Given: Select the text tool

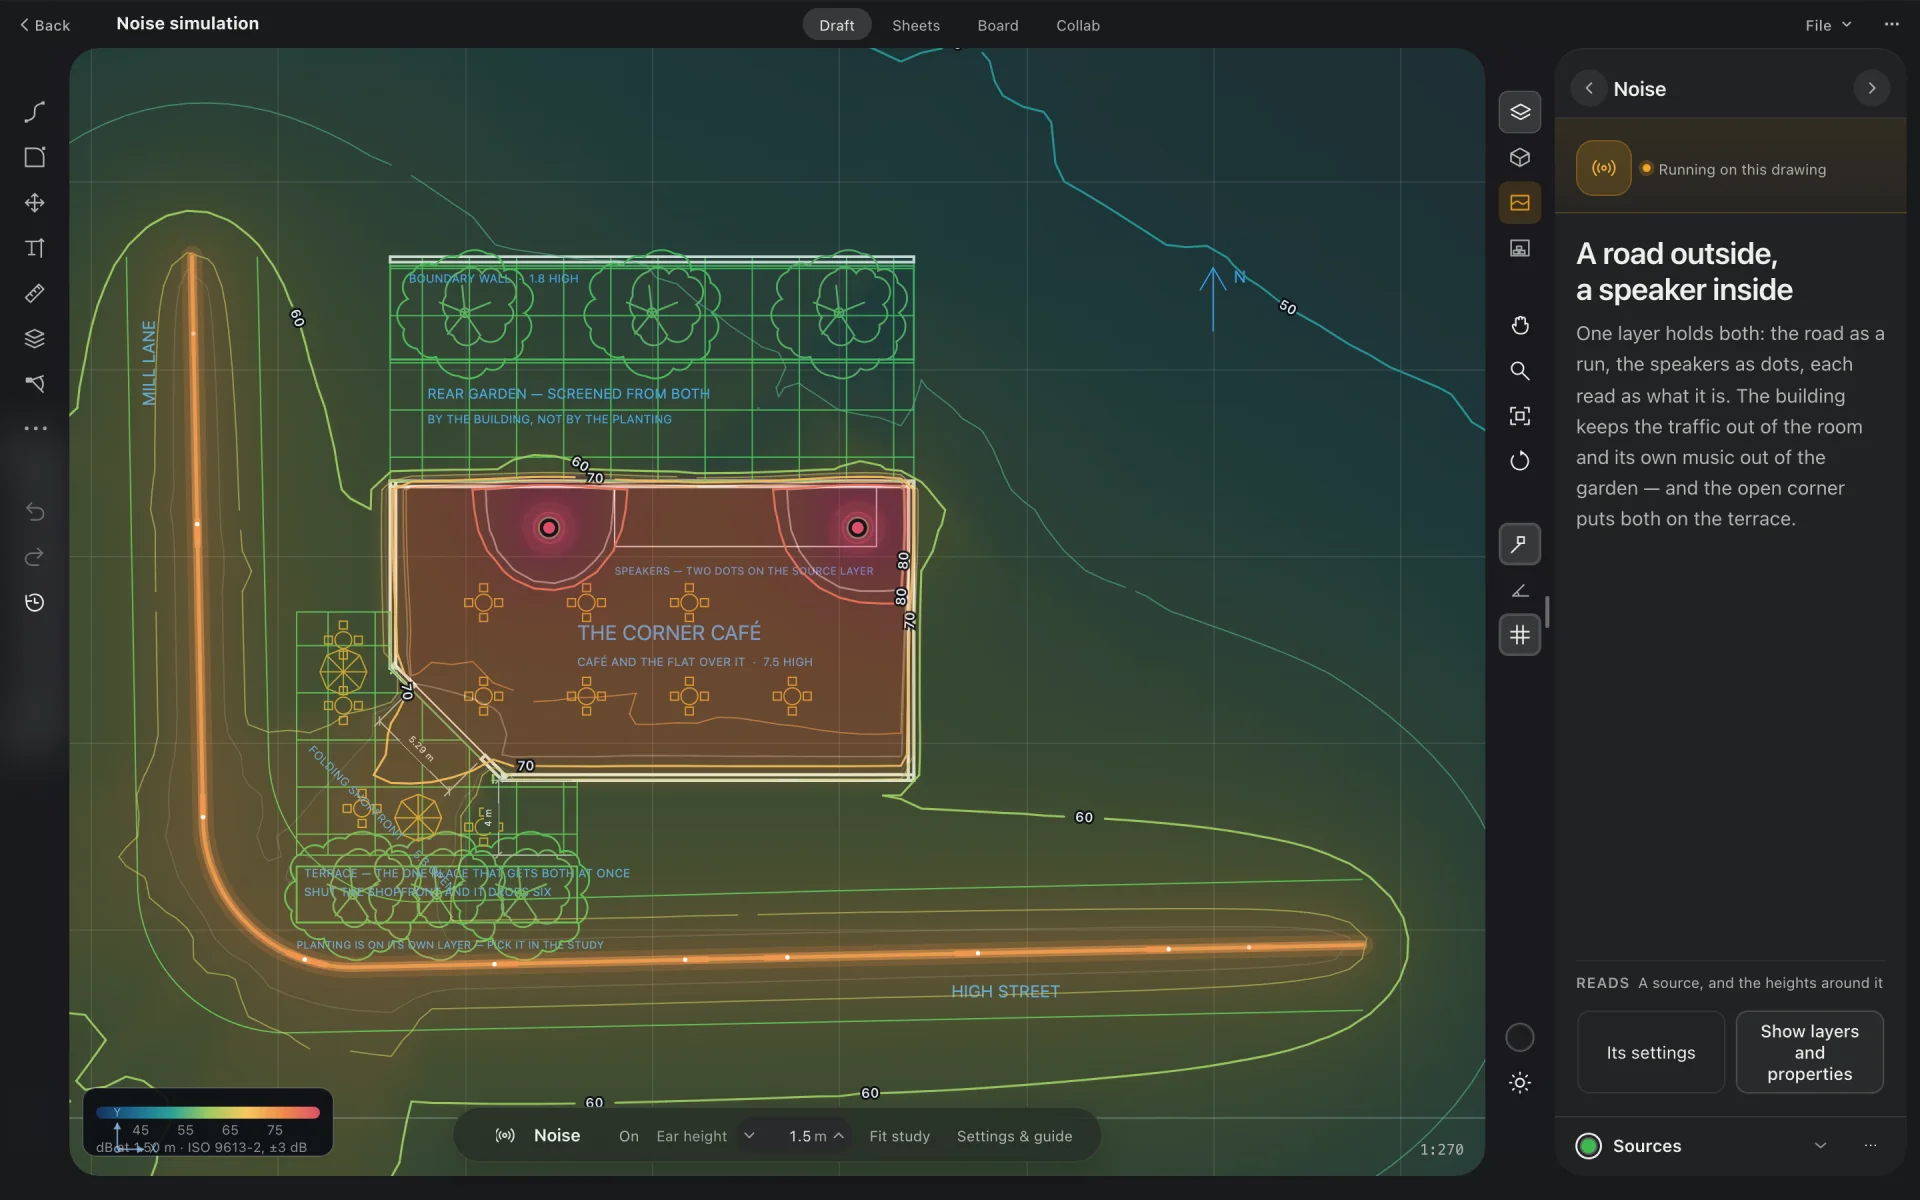Looking at the screenshot, I should [x=35, y=248].
